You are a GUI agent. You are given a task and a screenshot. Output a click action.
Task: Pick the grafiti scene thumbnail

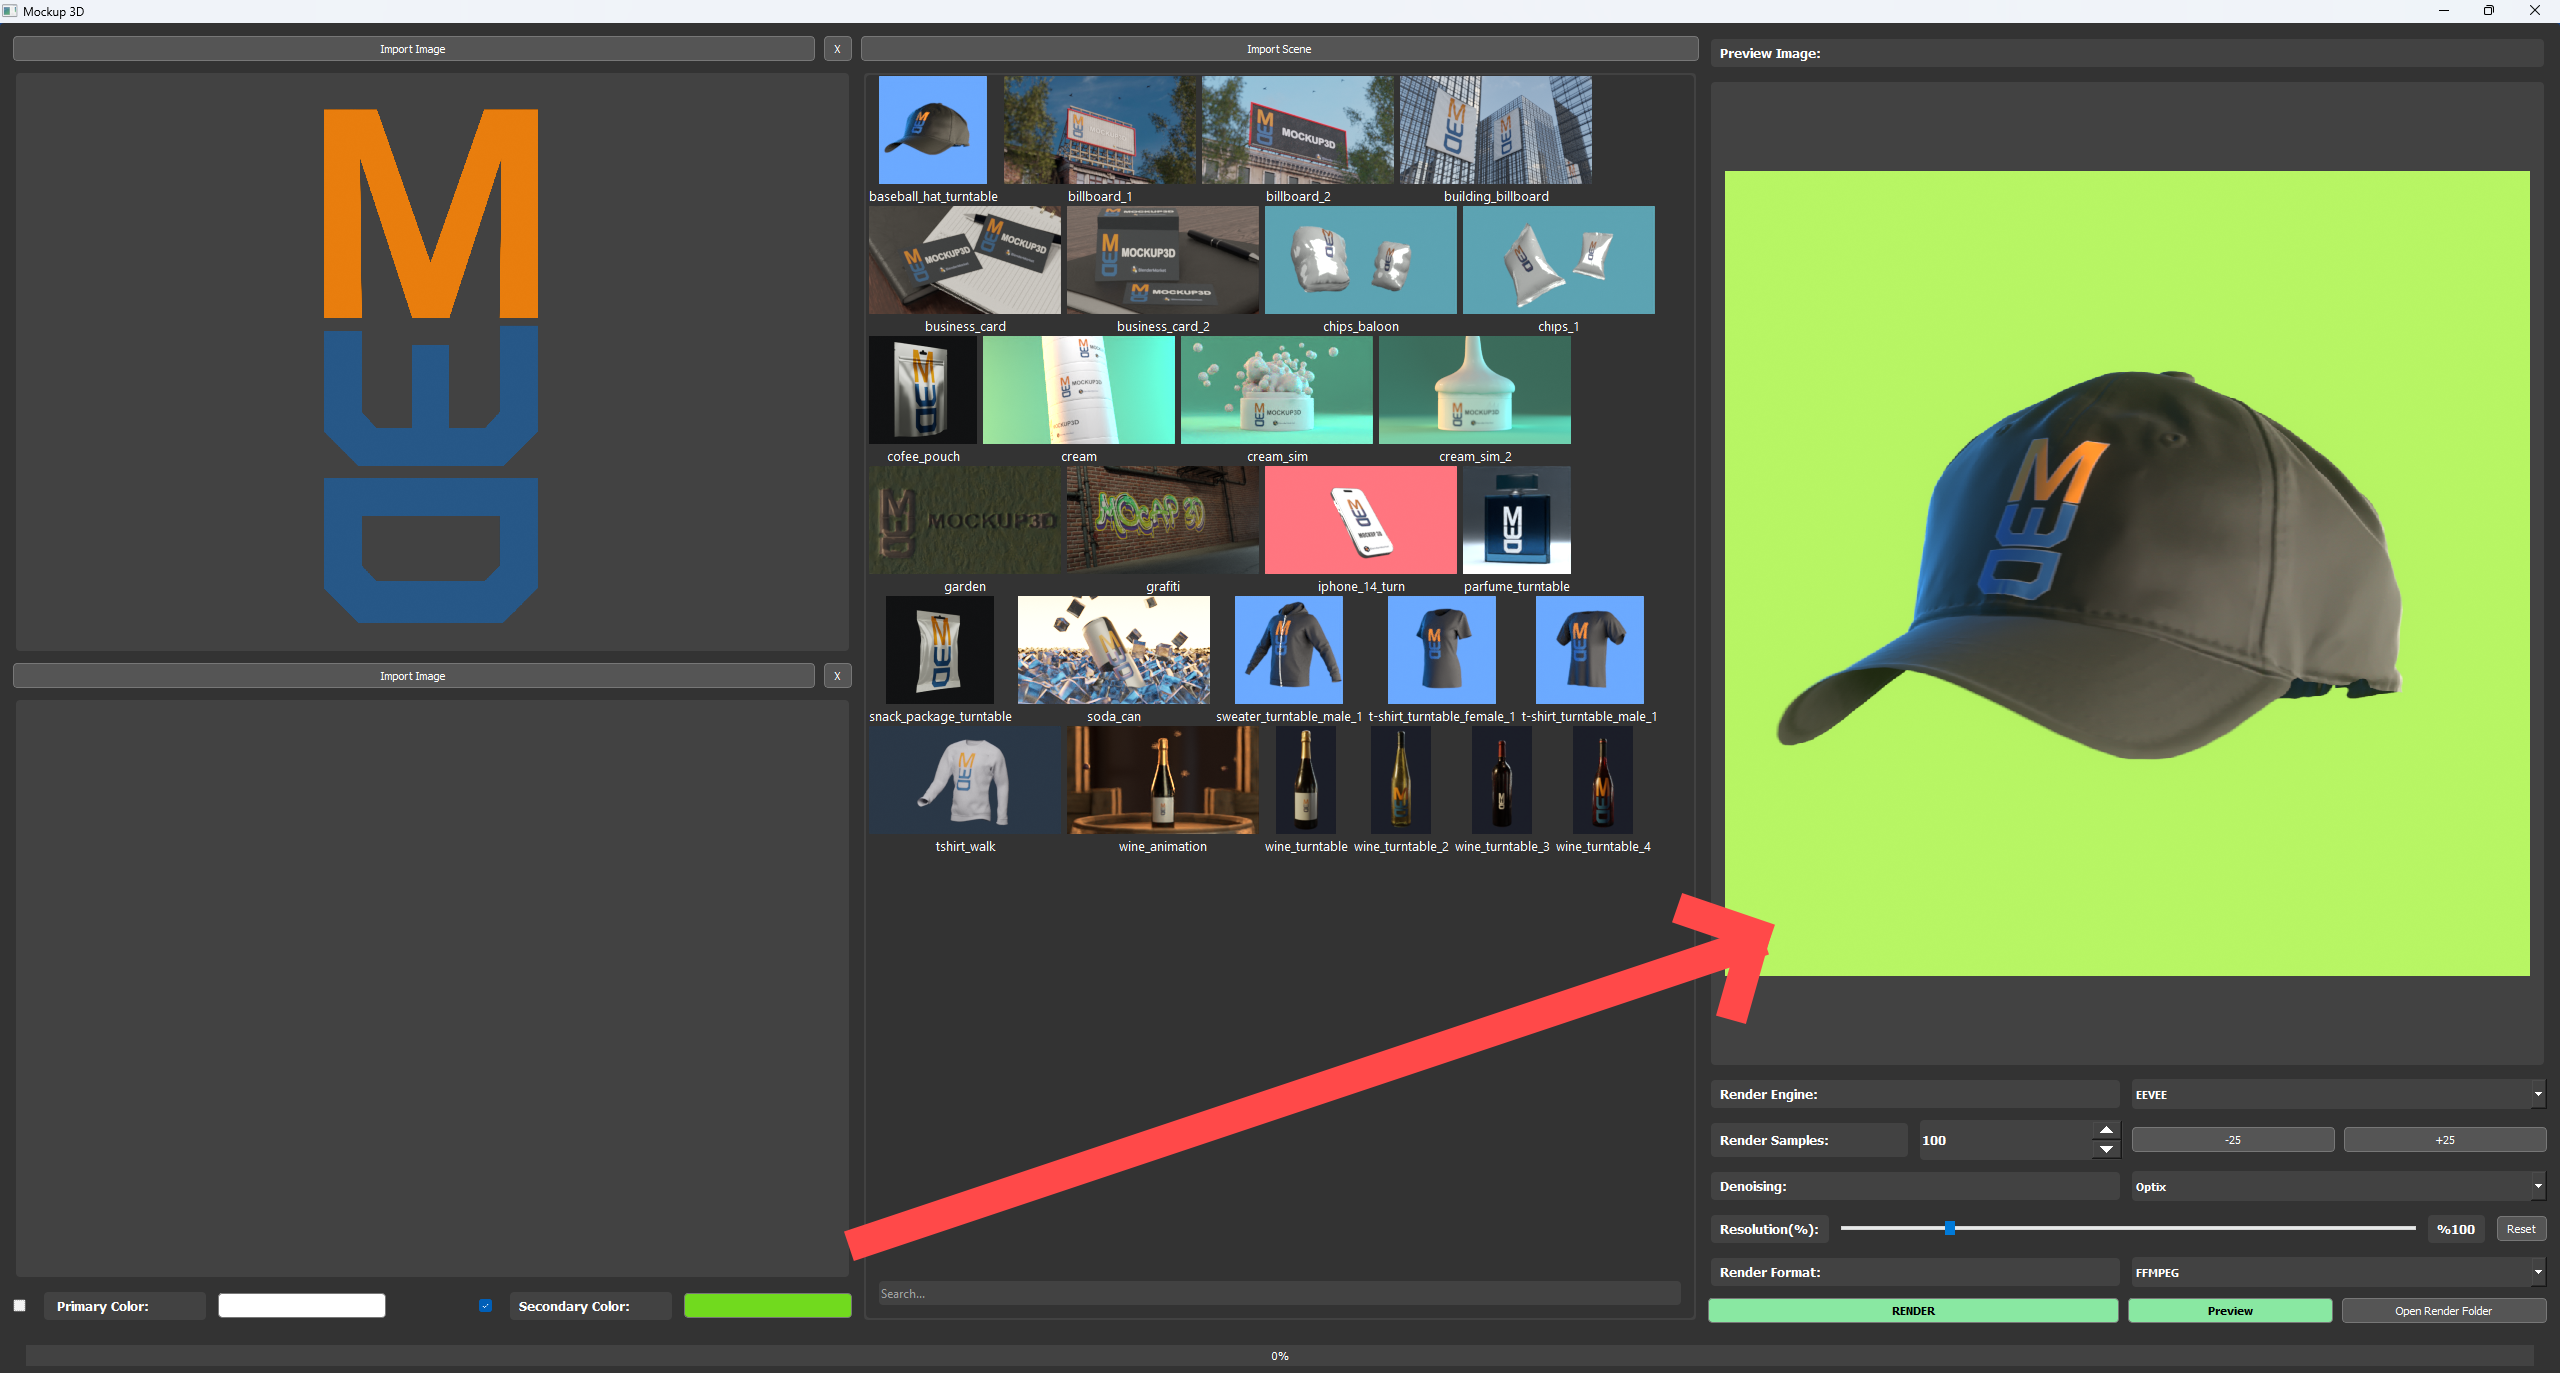(1162, 520)
